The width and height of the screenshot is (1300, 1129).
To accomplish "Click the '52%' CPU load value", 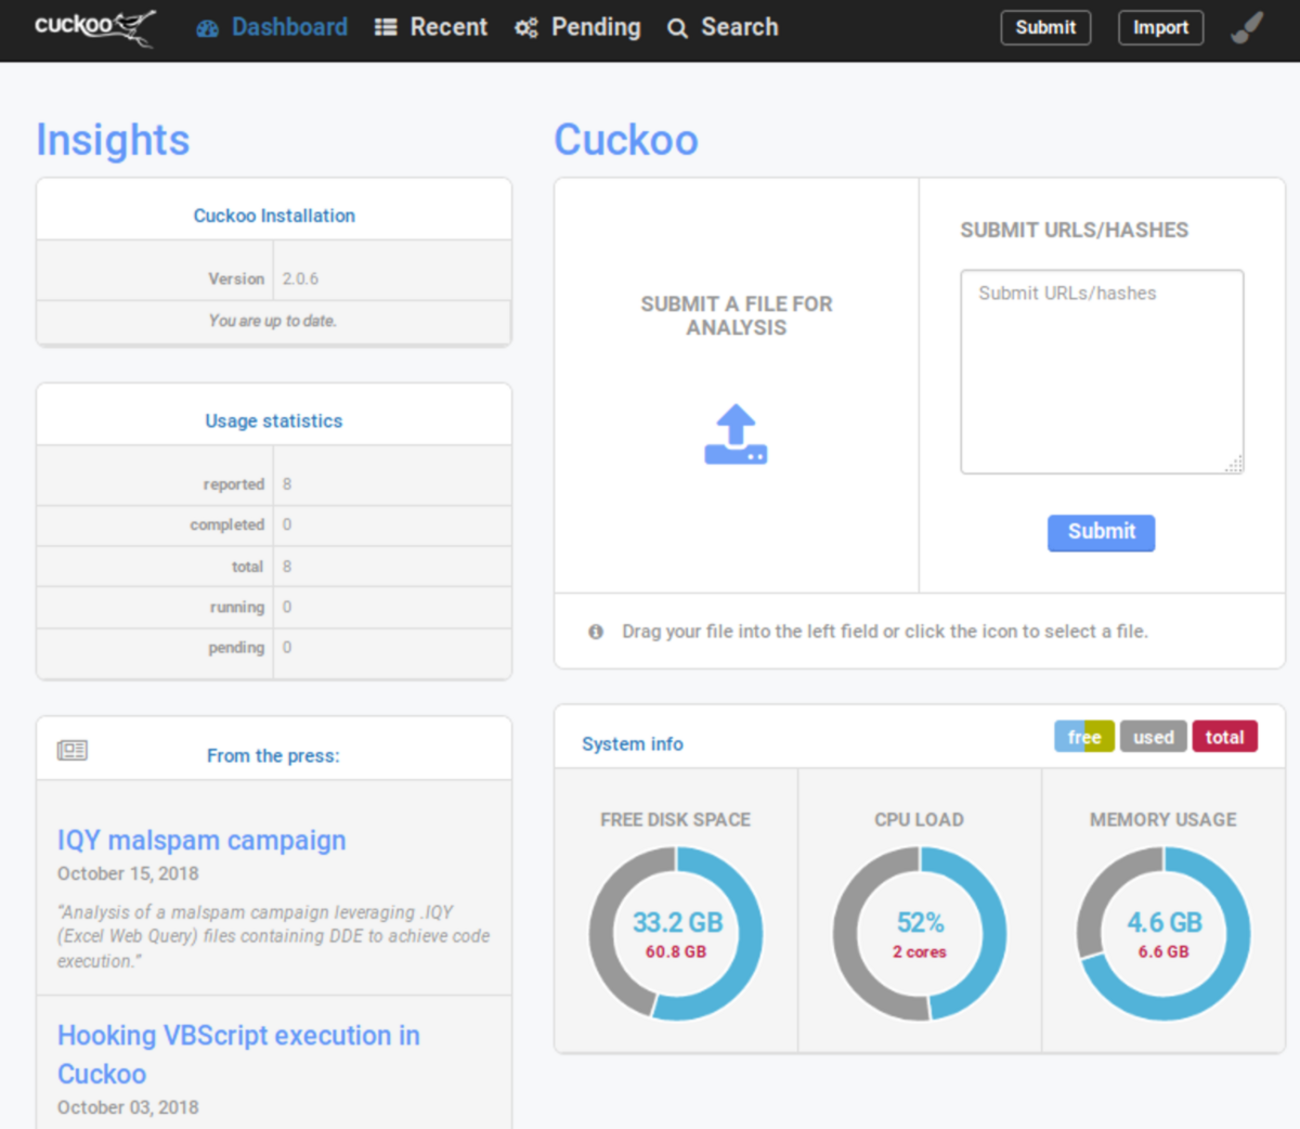I will (920, 922).
